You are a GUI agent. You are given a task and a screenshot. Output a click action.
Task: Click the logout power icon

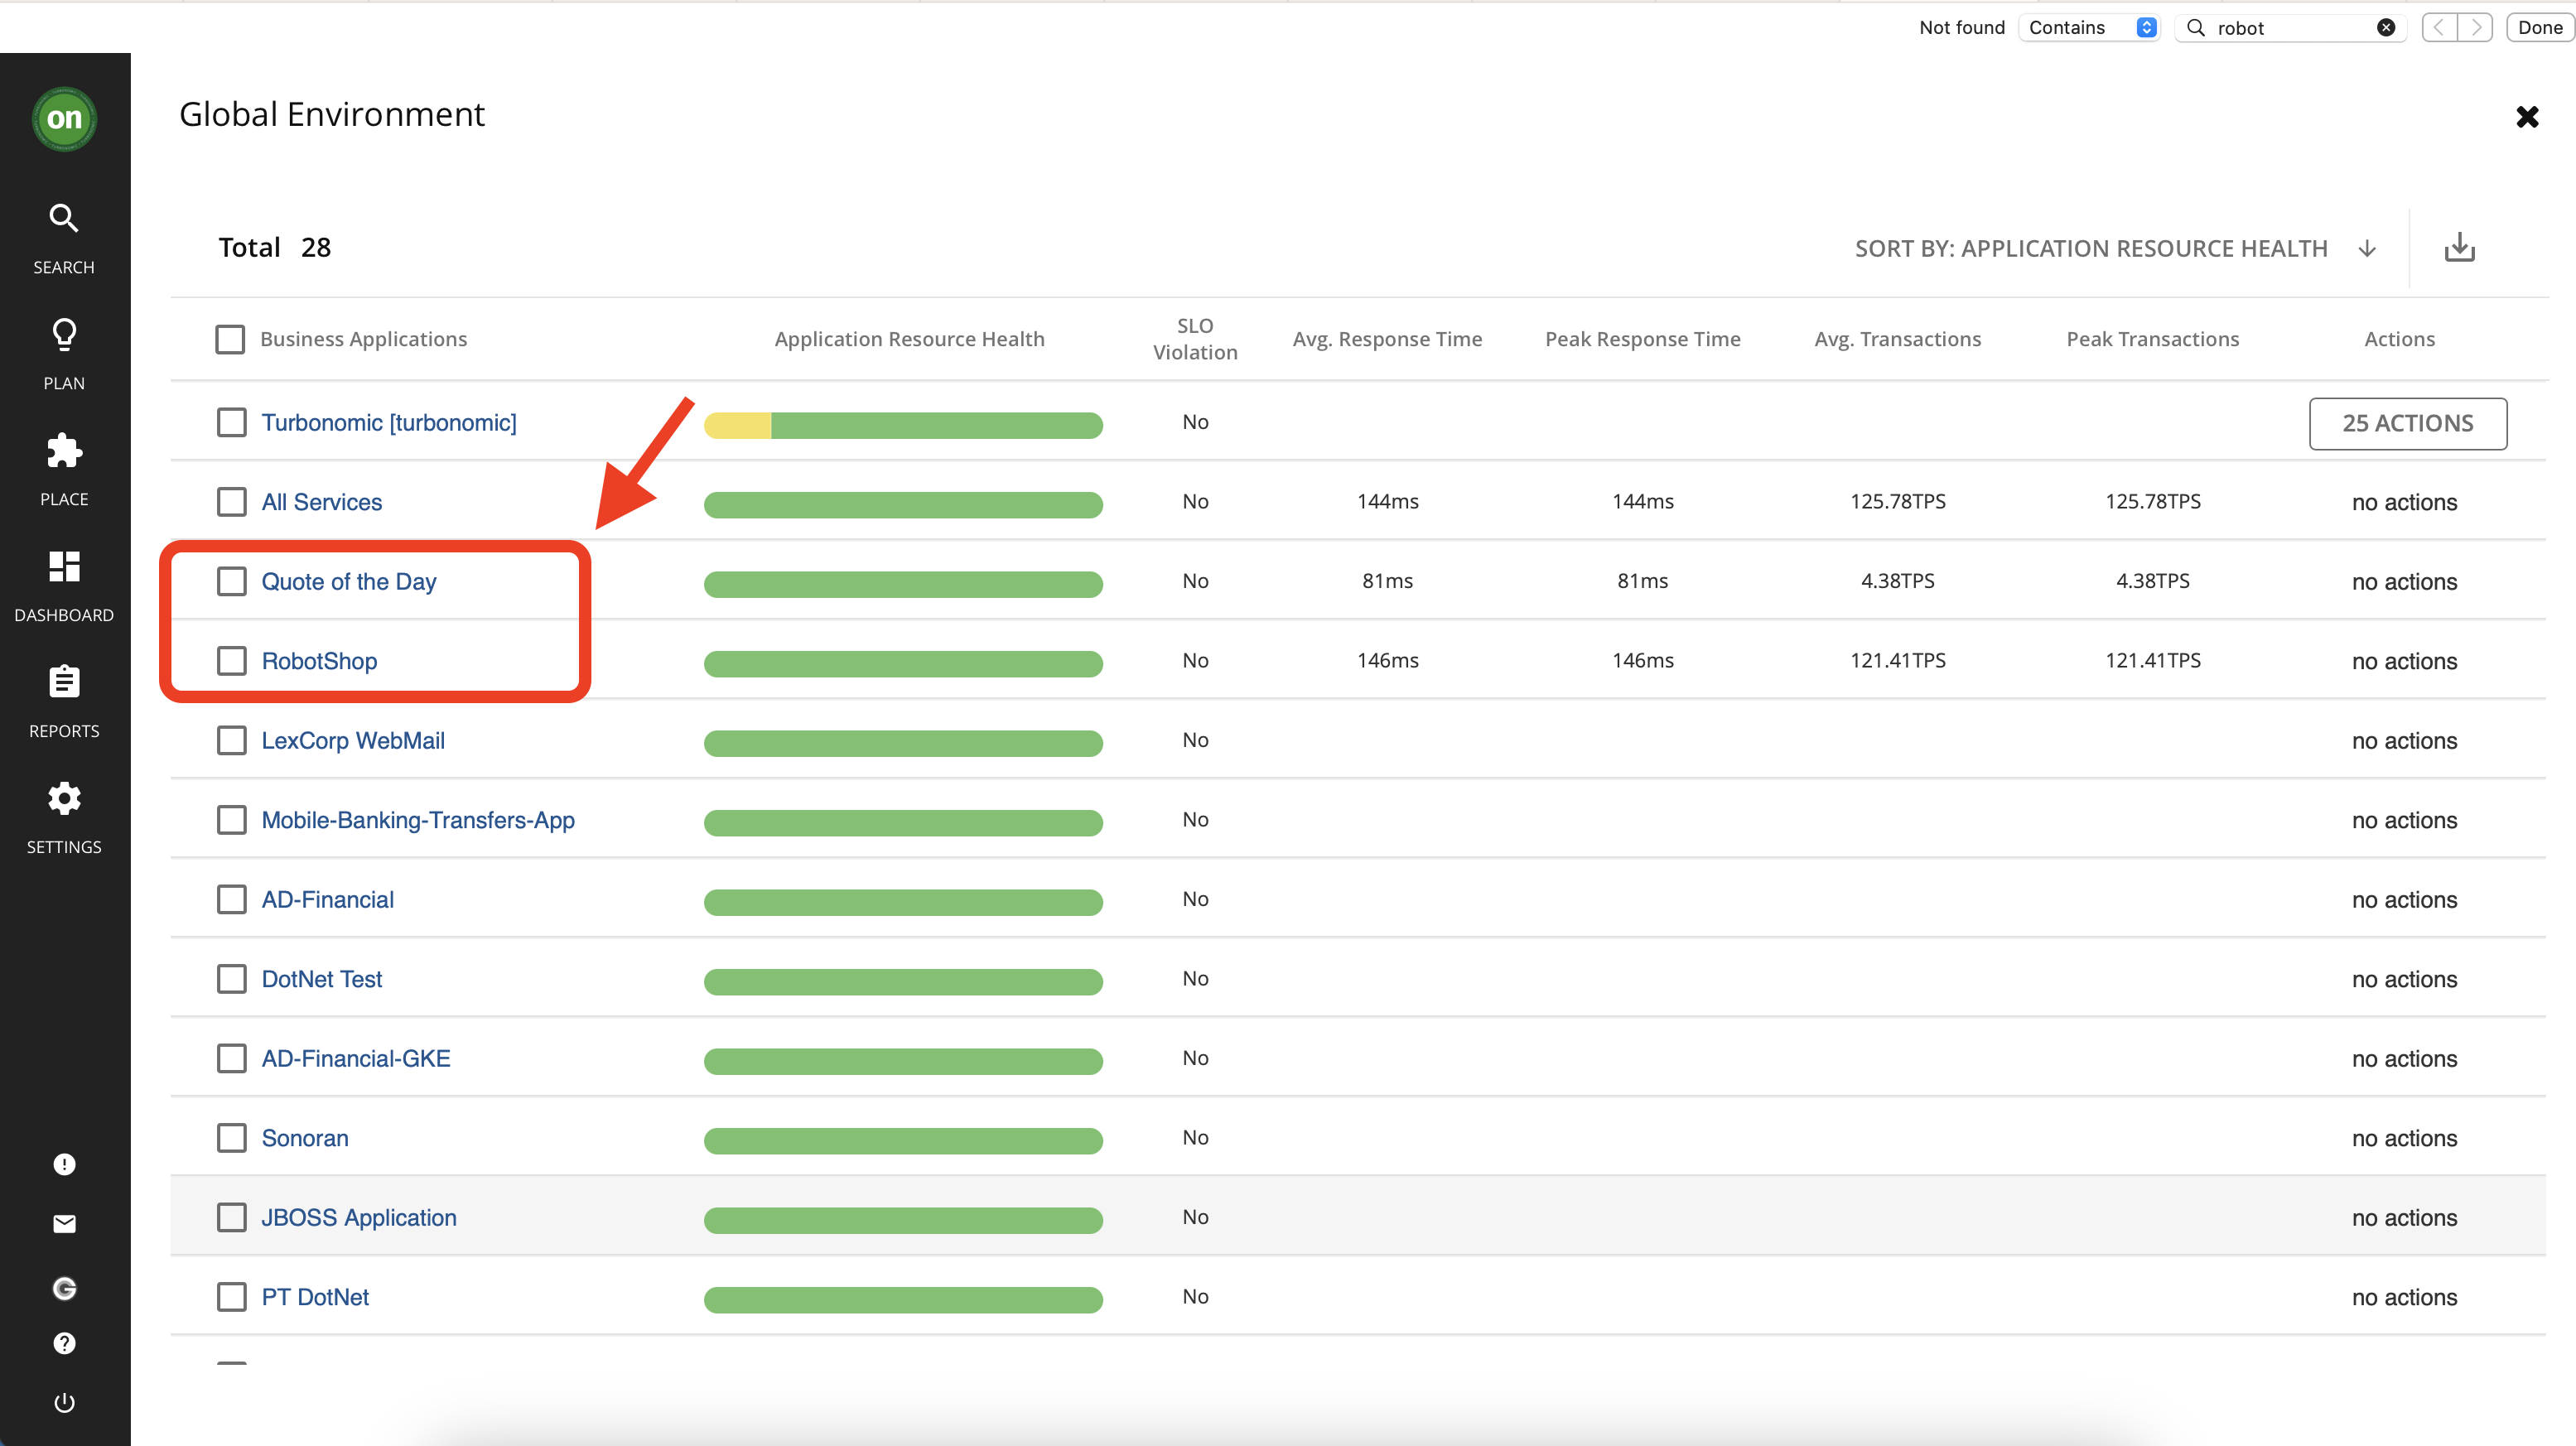tap(64, 1402)
